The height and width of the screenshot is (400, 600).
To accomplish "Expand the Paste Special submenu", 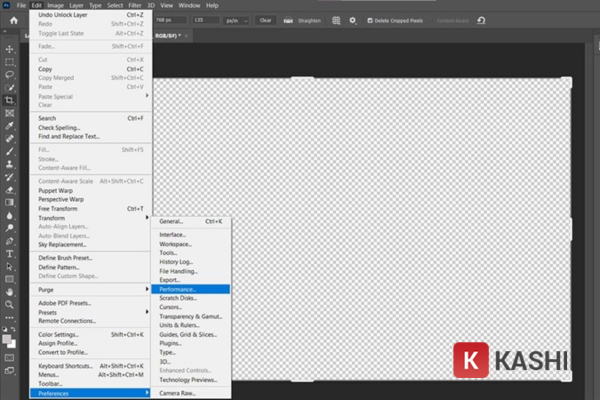I will coord(90,96).
